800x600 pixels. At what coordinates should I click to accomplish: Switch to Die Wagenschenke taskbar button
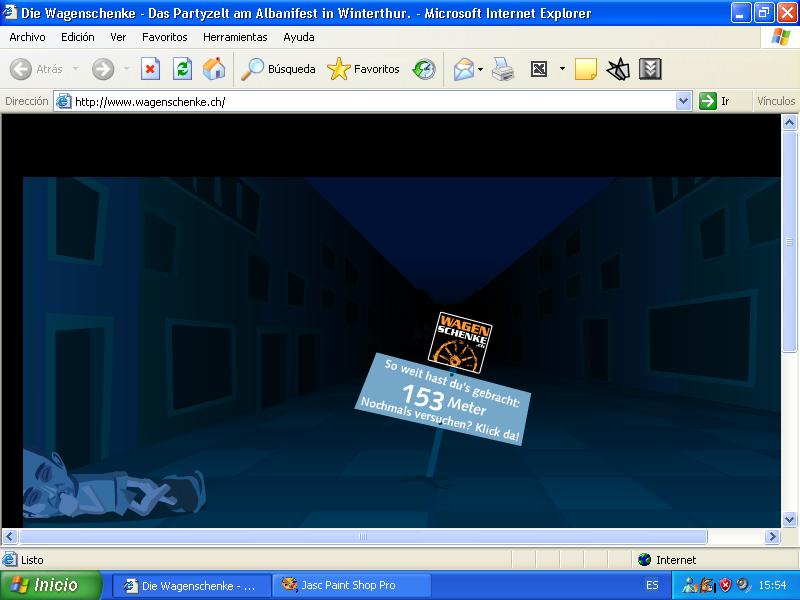click(x=191, y=585)
